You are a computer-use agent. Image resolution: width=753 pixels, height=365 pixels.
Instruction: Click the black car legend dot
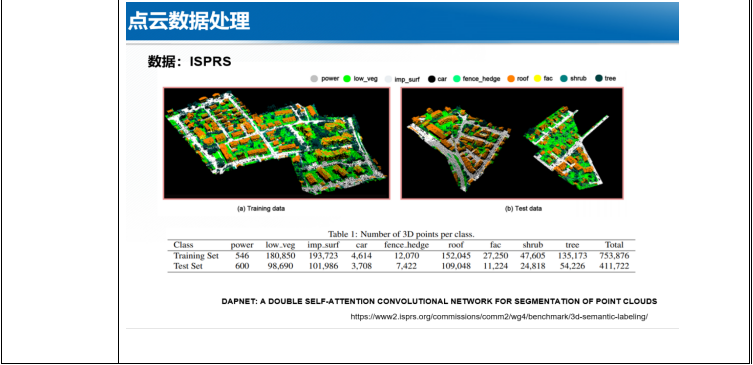(431, 79)
